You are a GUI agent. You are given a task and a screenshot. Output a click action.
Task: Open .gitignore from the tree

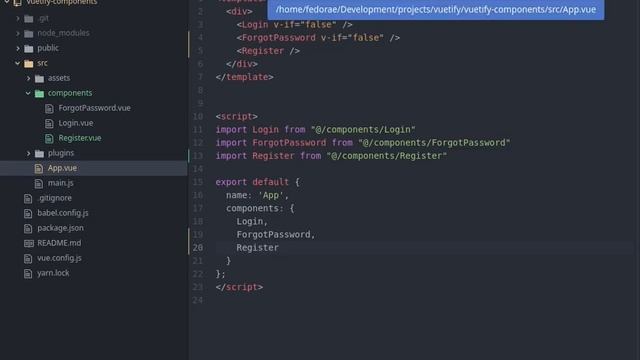click(x=55, y=198)
